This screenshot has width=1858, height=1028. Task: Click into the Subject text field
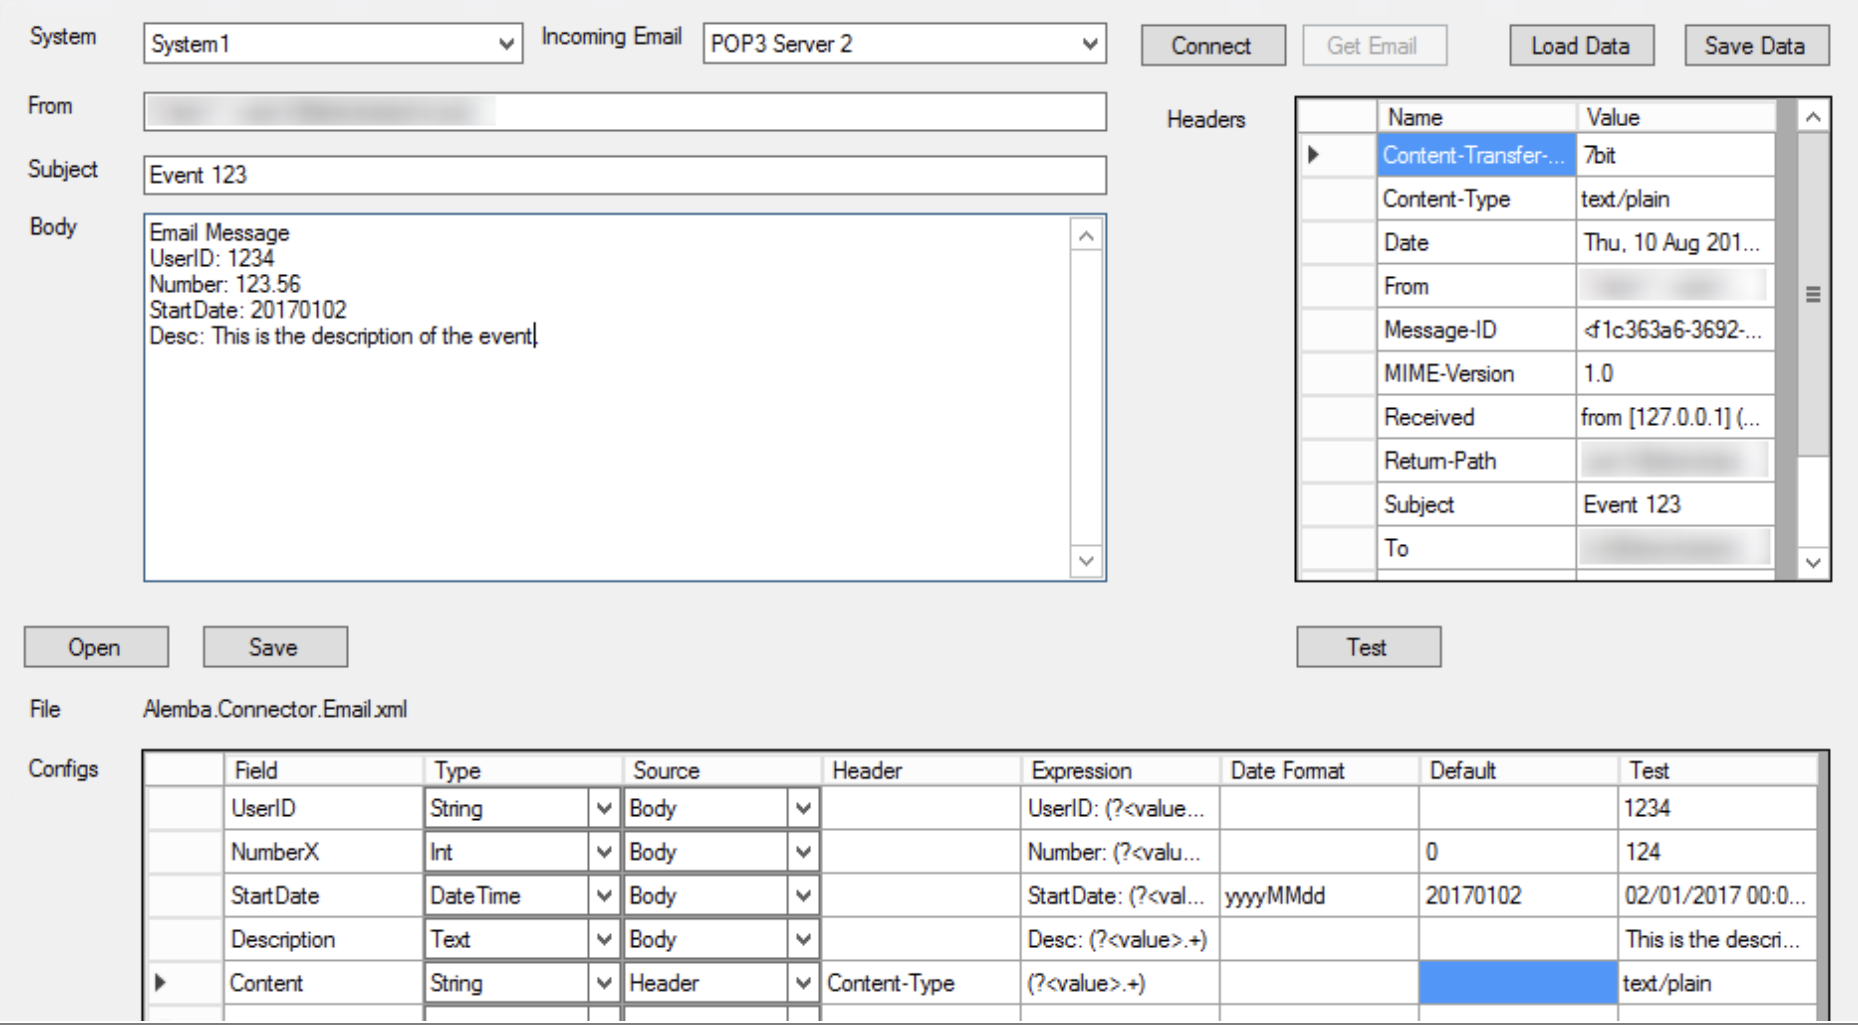(x=624, y=175)
